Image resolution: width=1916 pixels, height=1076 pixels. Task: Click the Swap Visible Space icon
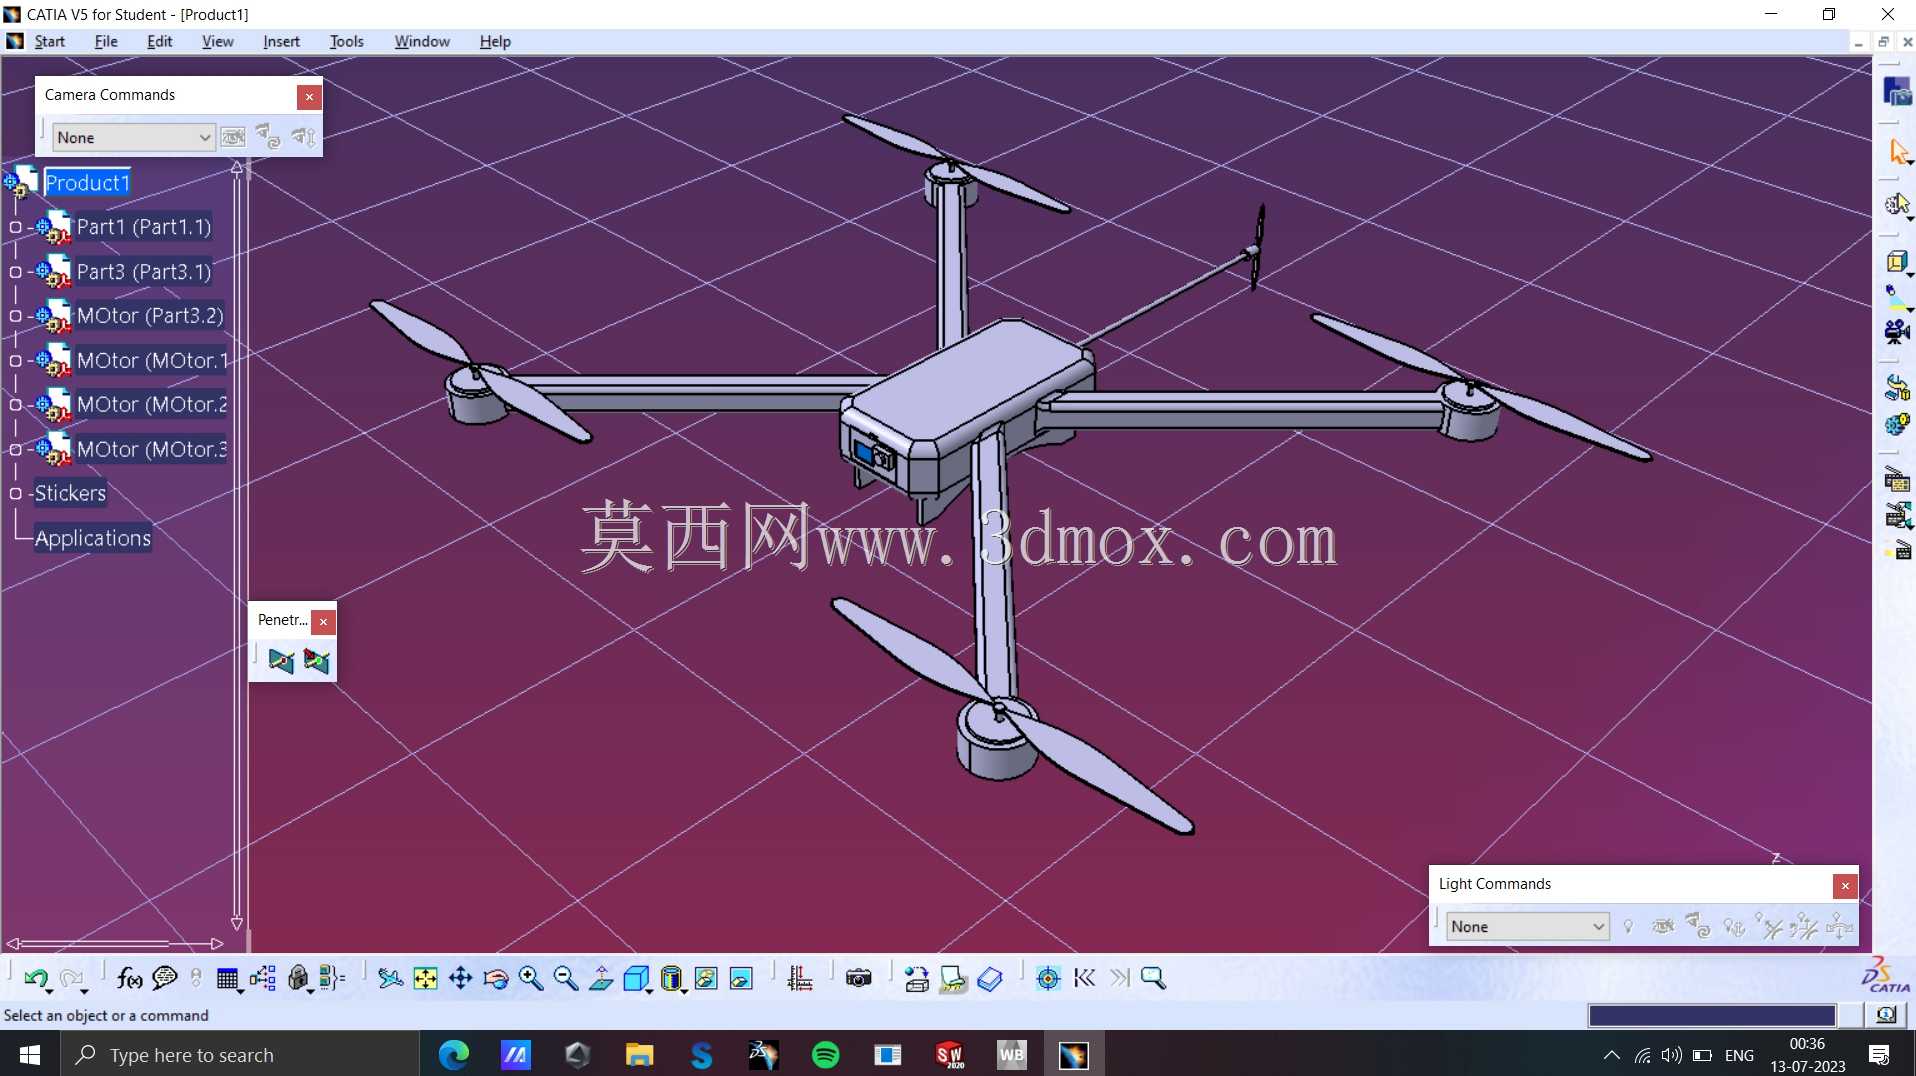tap(741, 978)
